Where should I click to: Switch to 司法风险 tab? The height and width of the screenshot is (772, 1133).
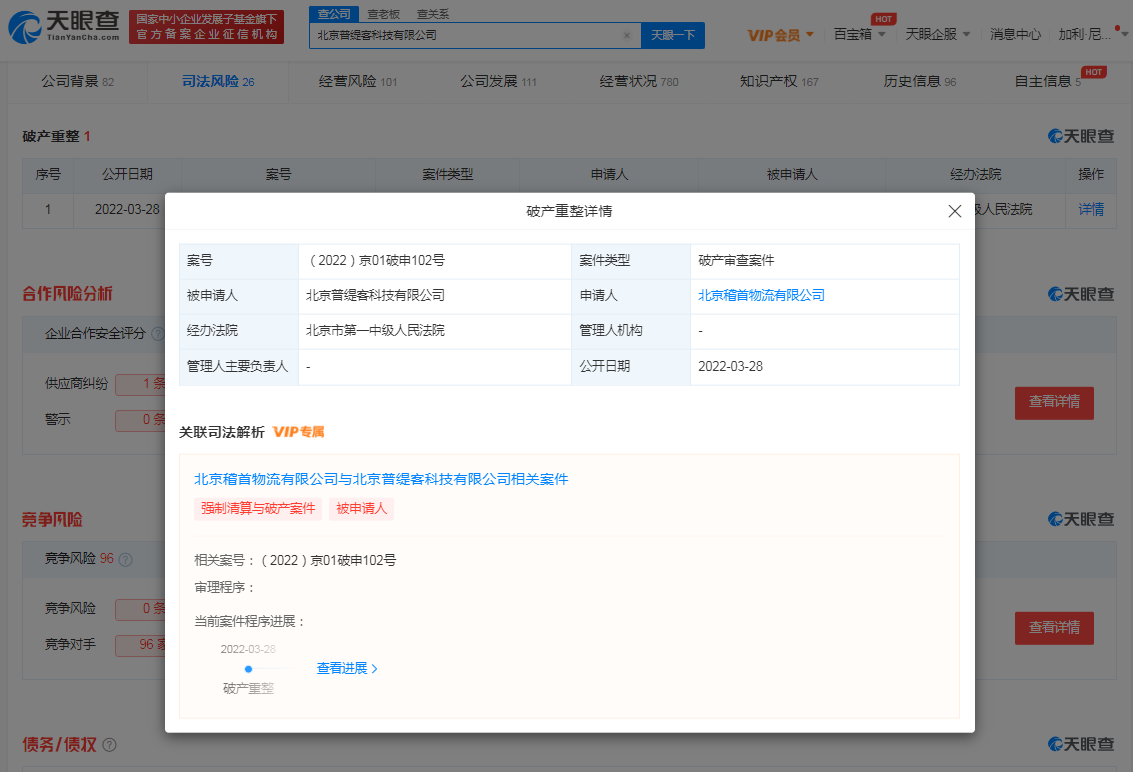point(217,82)
